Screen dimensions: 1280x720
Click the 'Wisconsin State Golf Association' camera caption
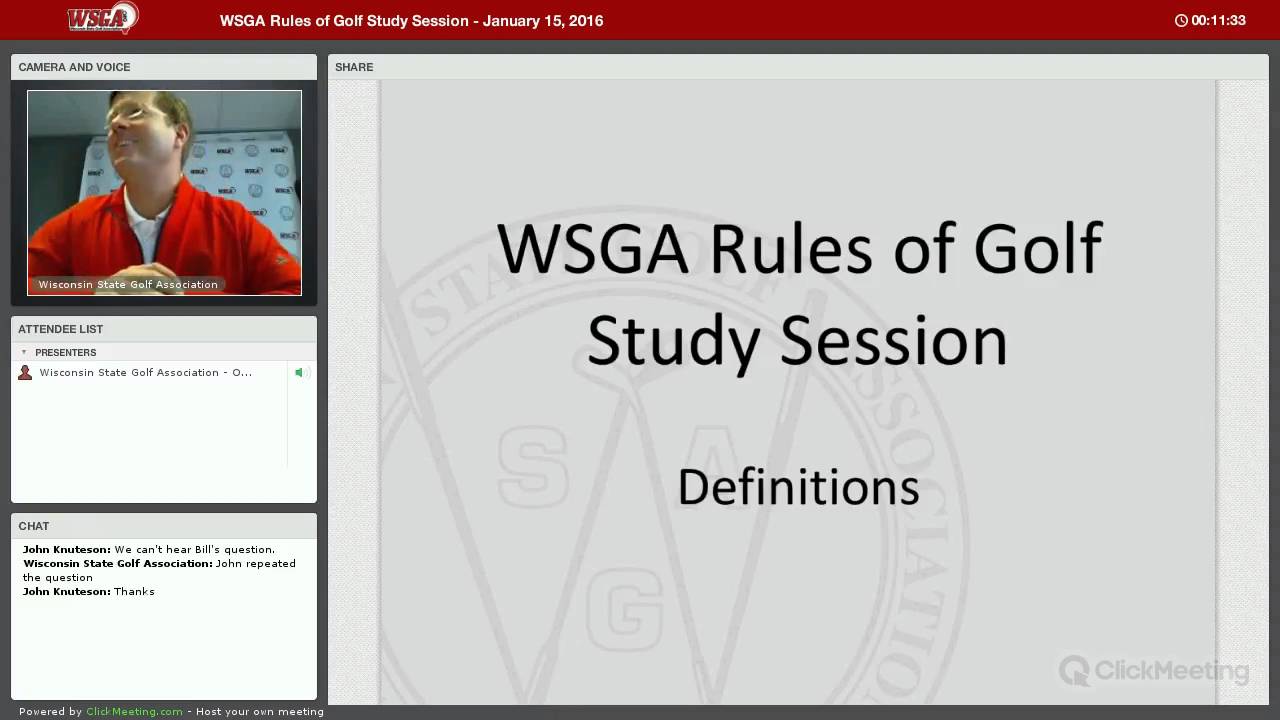point(128,285)
